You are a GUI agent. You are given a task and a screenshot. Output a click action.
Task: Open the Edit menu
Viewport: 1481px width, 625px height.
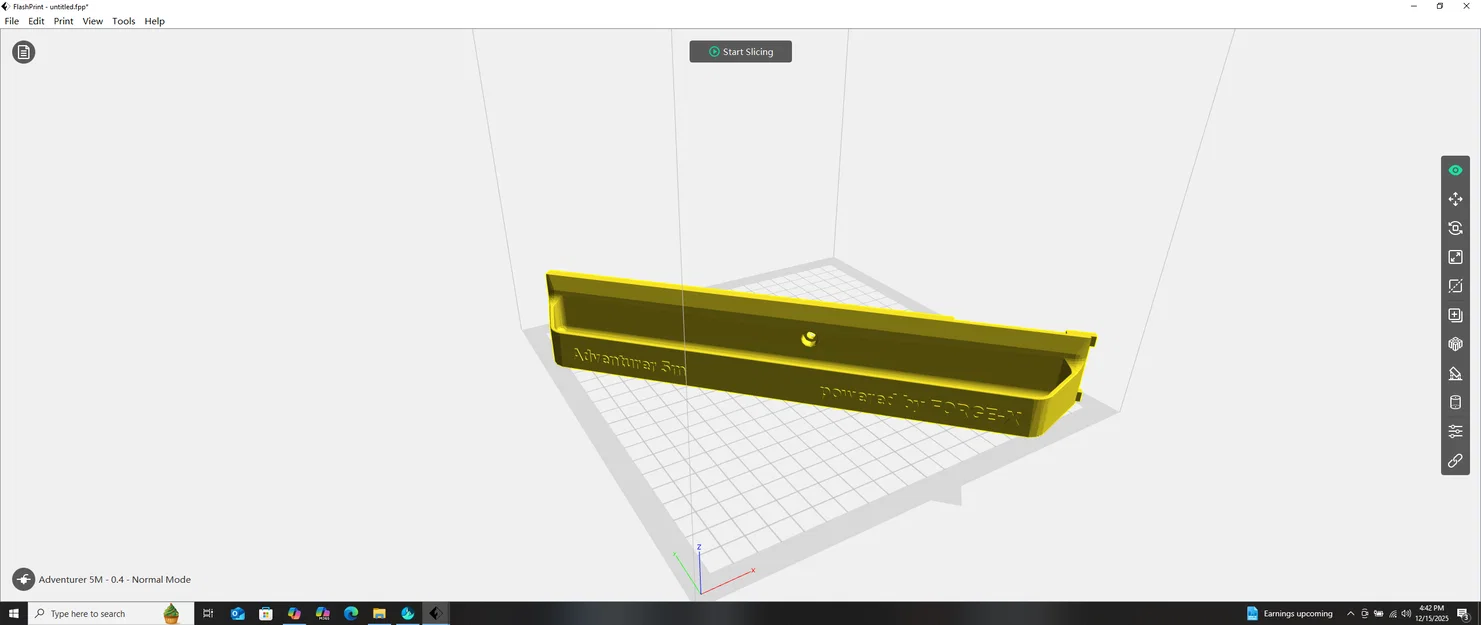tap(36, 21)
